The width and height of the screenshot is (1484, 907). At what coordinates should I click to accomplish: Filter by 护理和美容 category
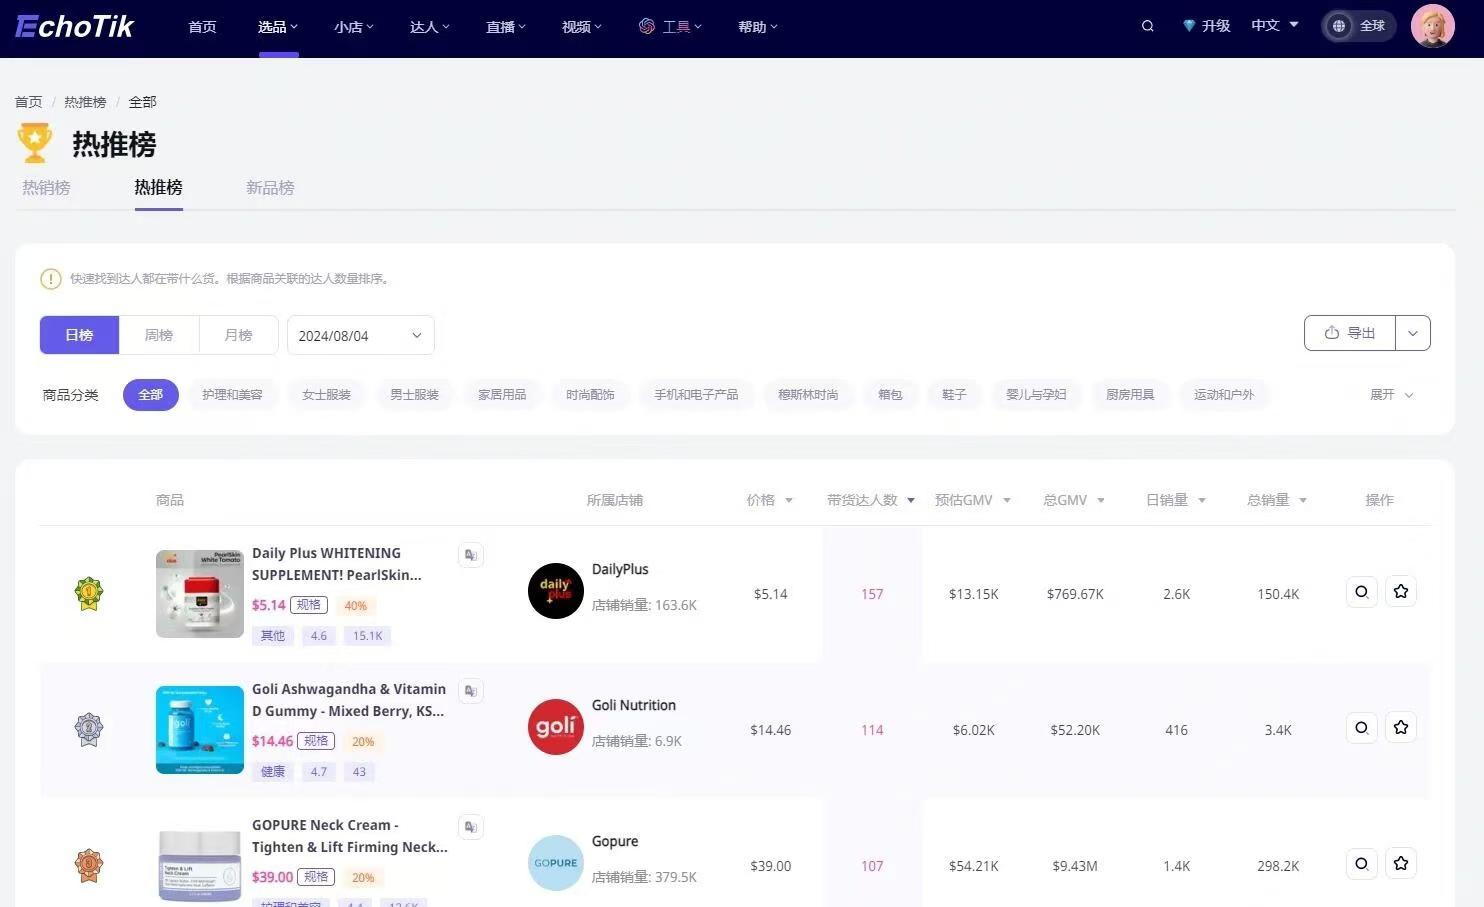point(232,395)
